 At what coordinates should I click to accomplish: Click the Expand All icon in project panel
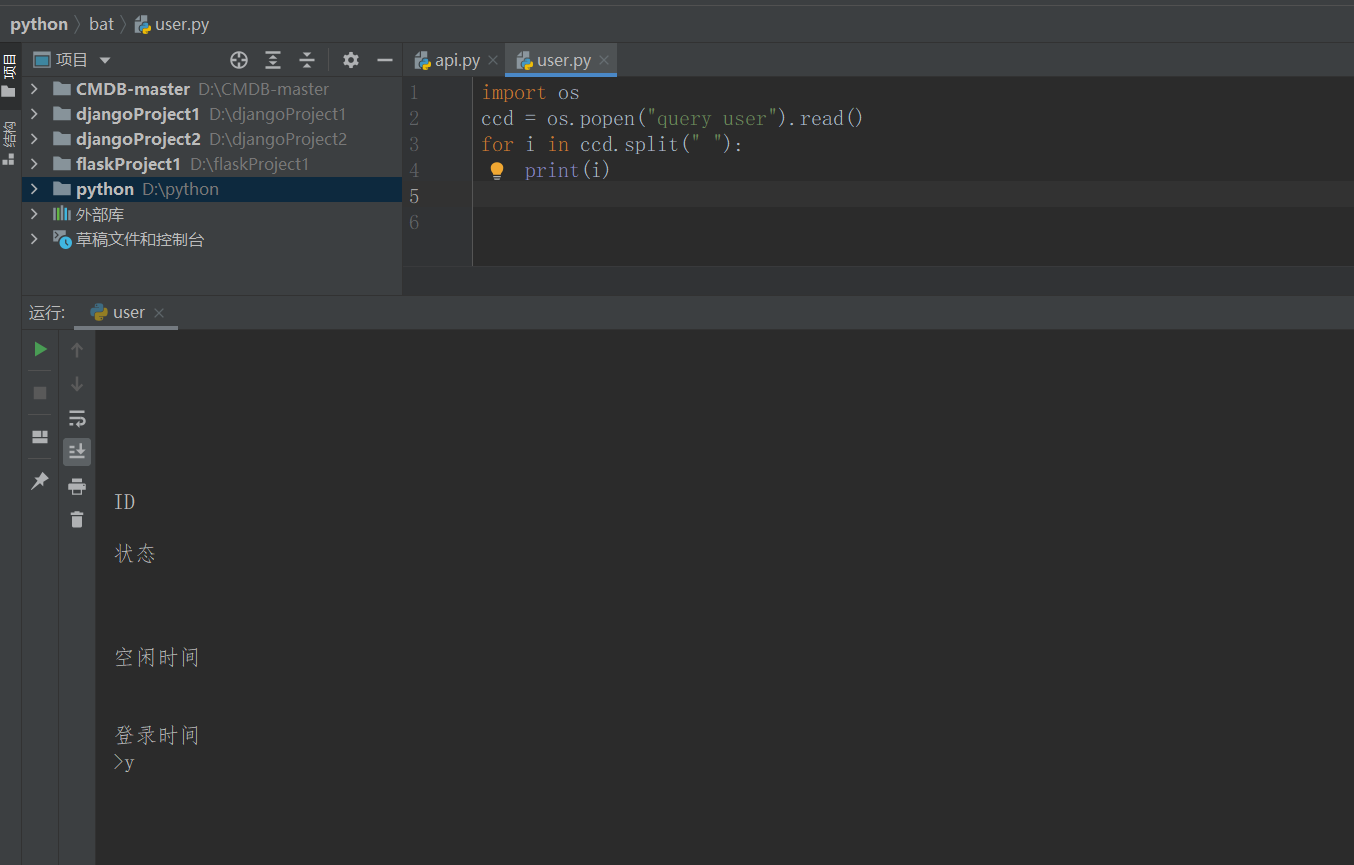point(273,60)
